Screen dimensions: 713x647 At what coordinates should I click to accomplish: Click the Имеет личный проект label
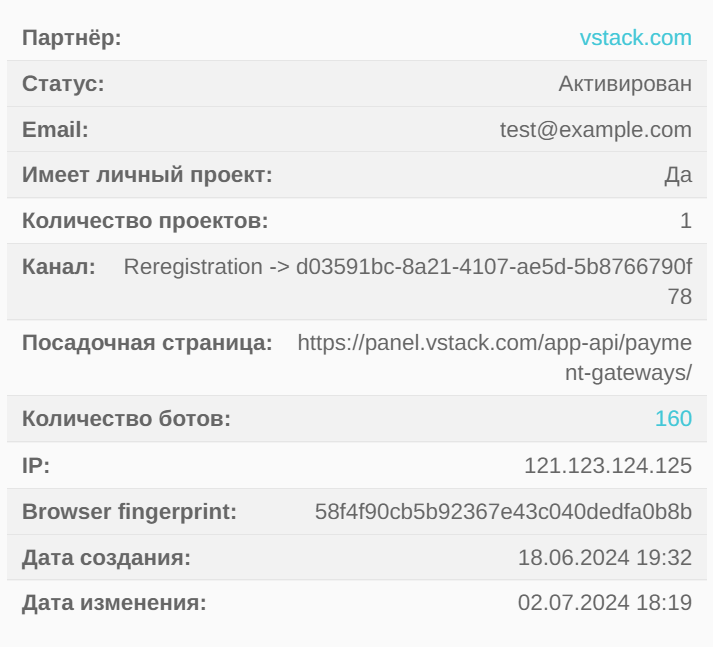tap(147, 175)
